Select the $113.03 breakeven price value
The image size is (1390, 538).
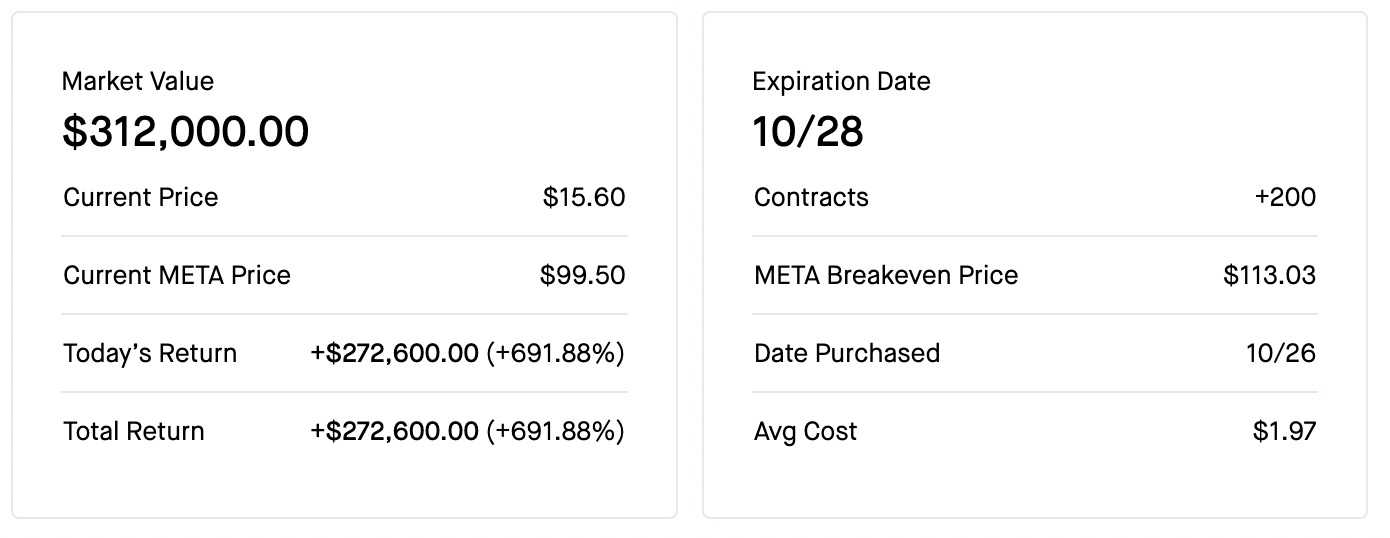click(1269, 275)
